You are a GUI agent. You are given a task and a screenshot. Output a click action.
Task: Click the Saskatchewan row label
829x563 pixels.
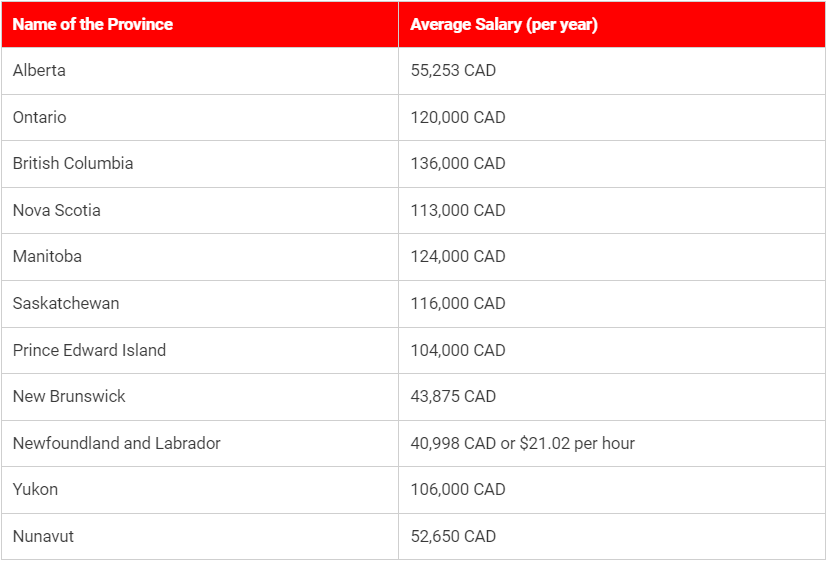tap(66, 303)
